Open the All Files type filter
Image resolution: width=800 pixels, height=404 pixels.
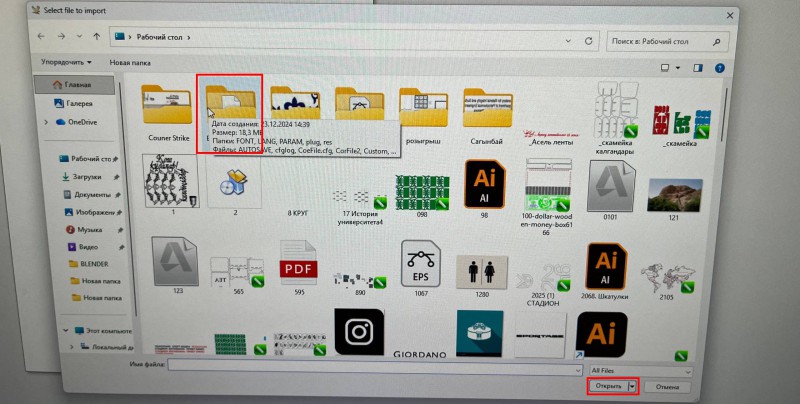641,370
